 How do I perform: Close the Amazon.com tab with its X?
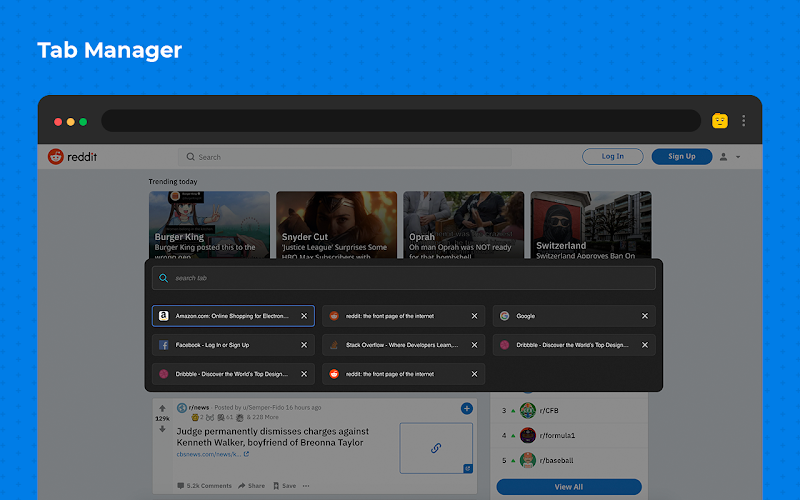(x=304, y=316)
